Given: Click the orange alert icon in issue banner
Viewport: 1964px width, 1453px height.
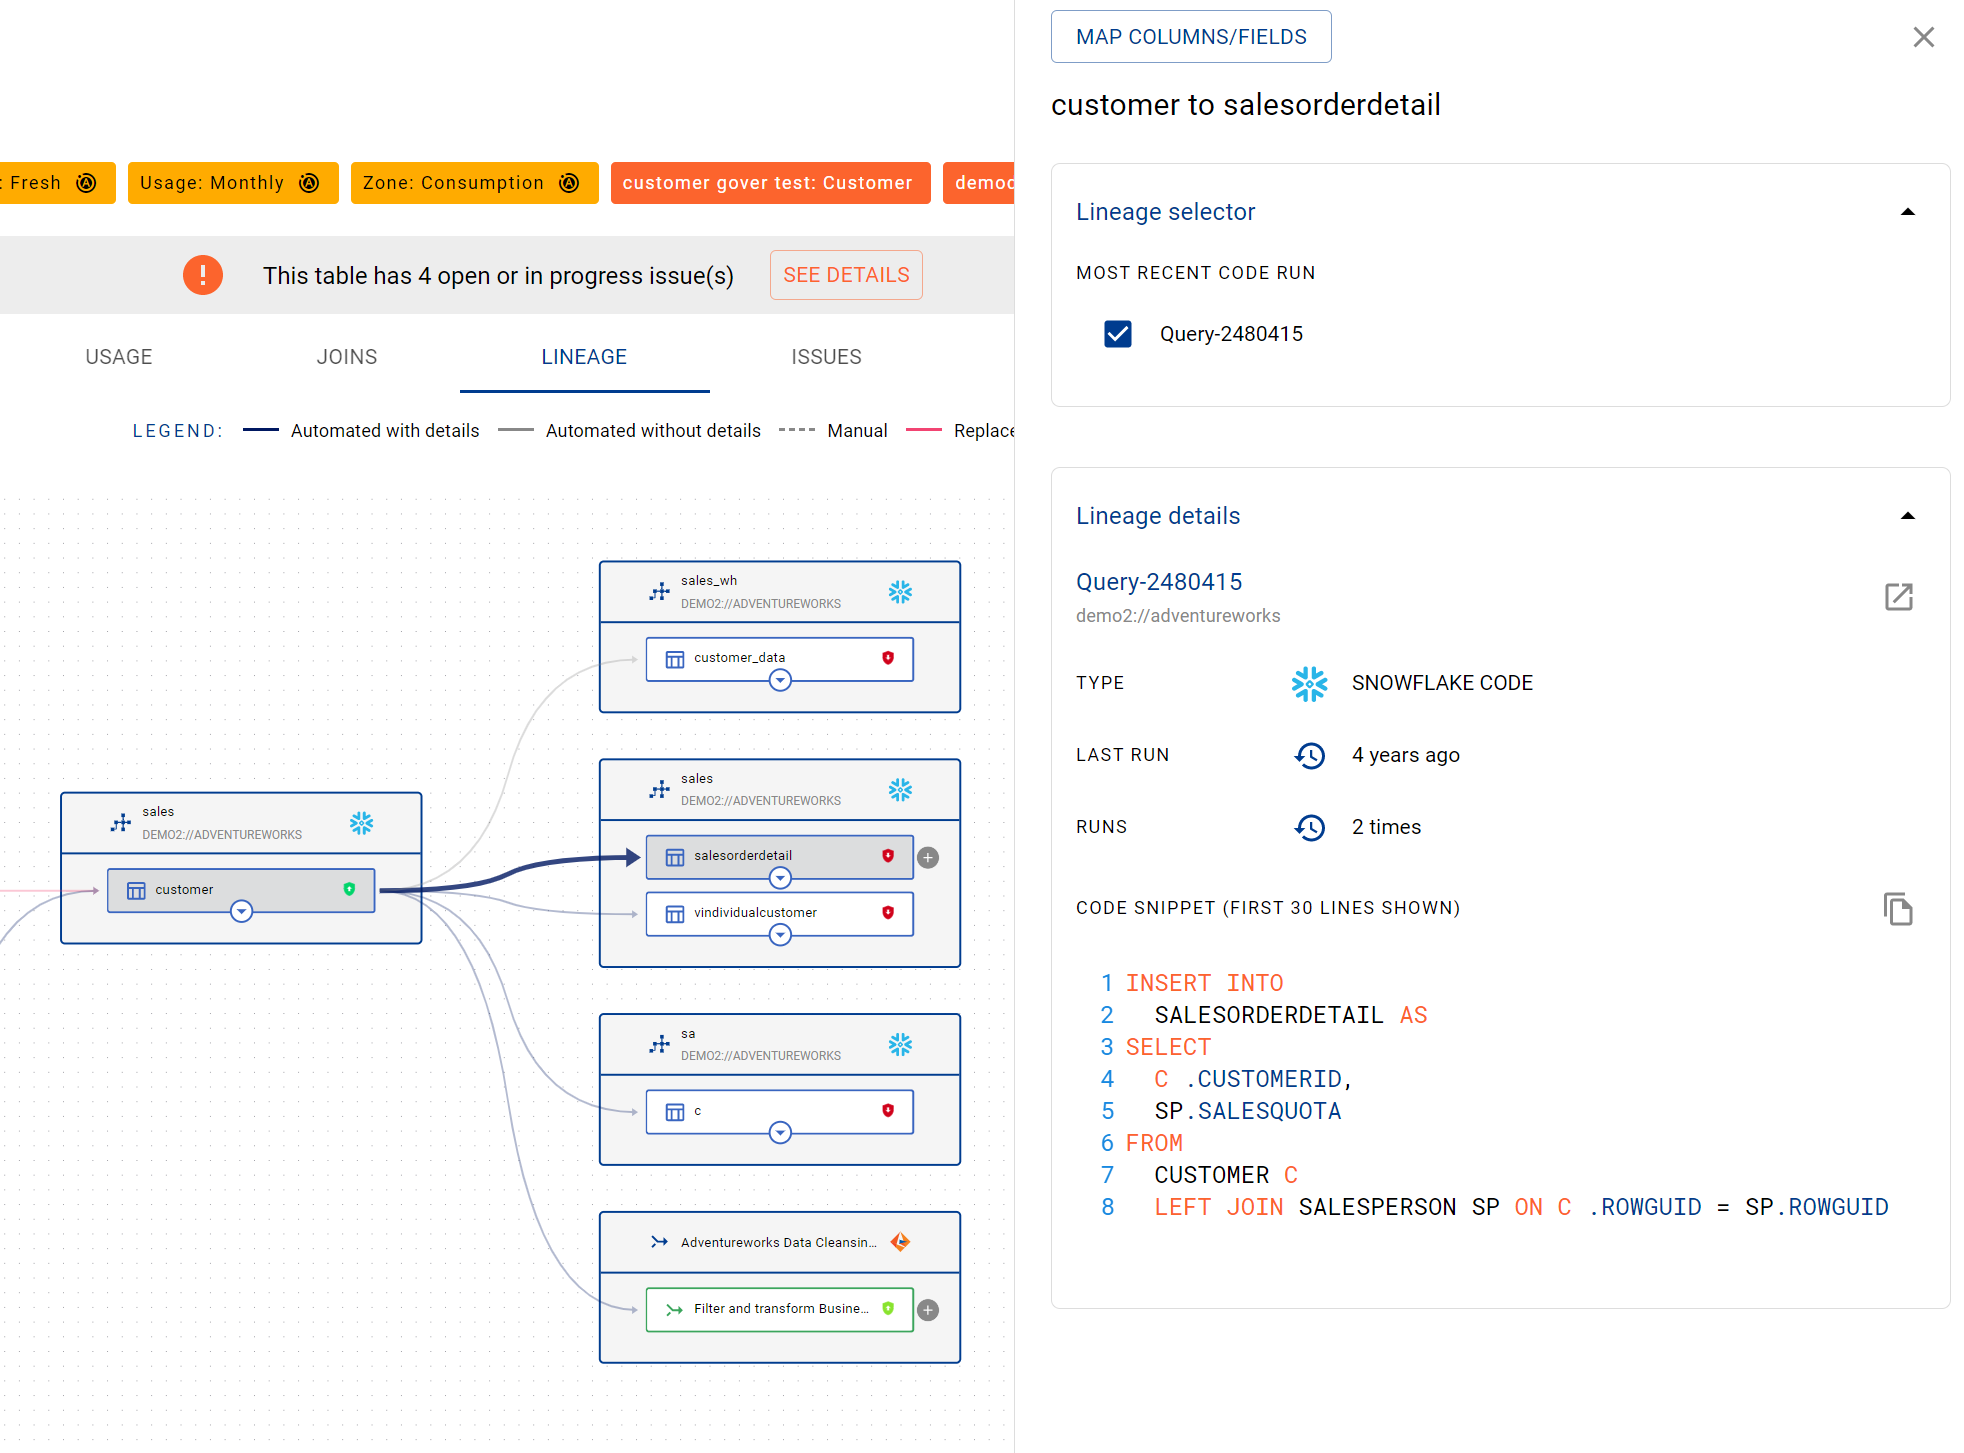Looking at the screenshot, I should (203, 275).
